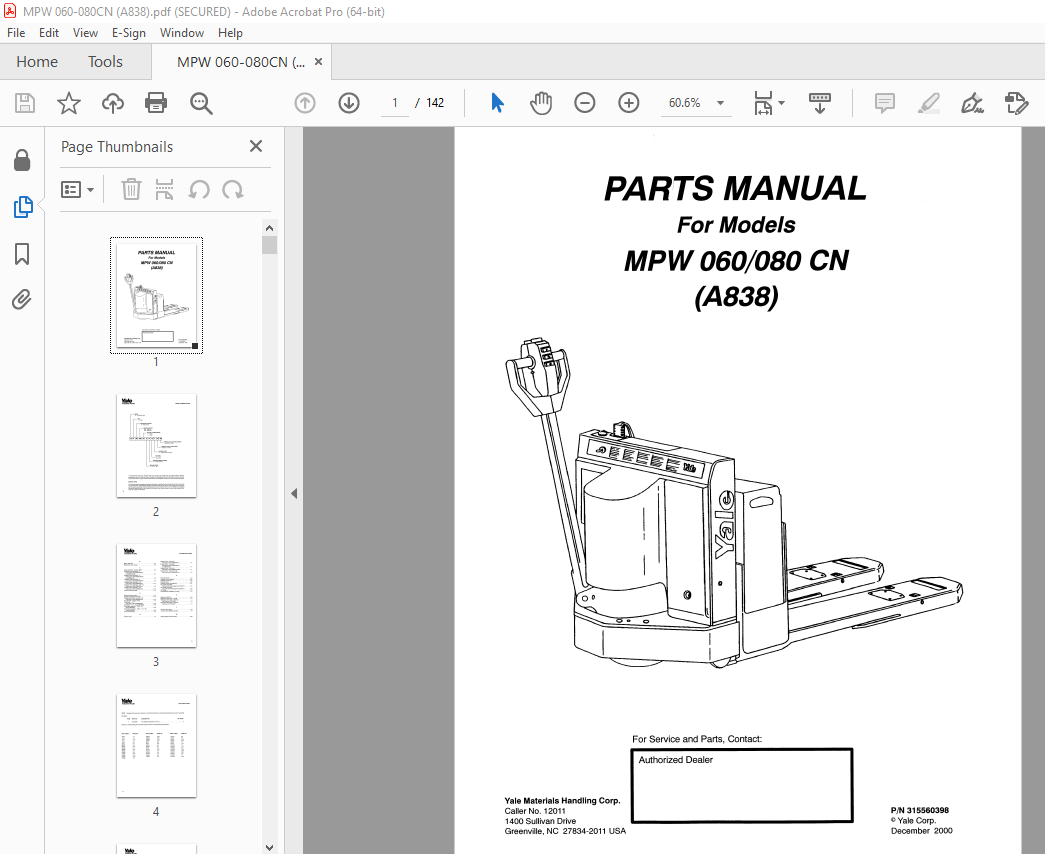Select page 3 thumbnail

coord(156,595)
